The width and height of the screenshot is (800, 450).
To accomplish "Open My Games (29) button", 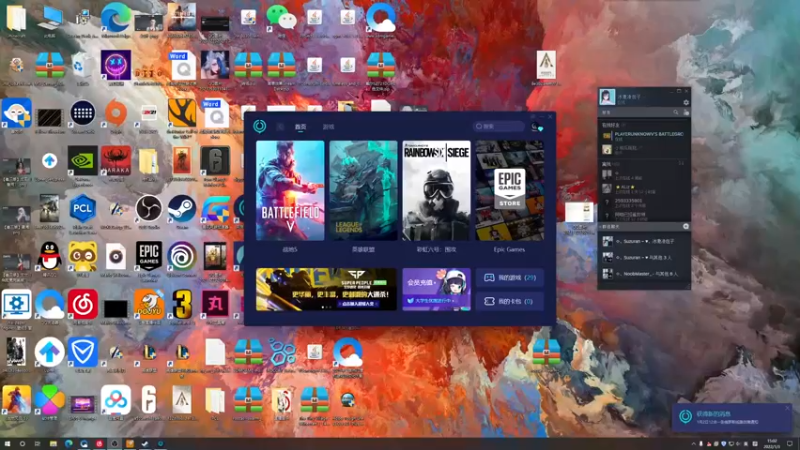I will (x=510, y=278).
